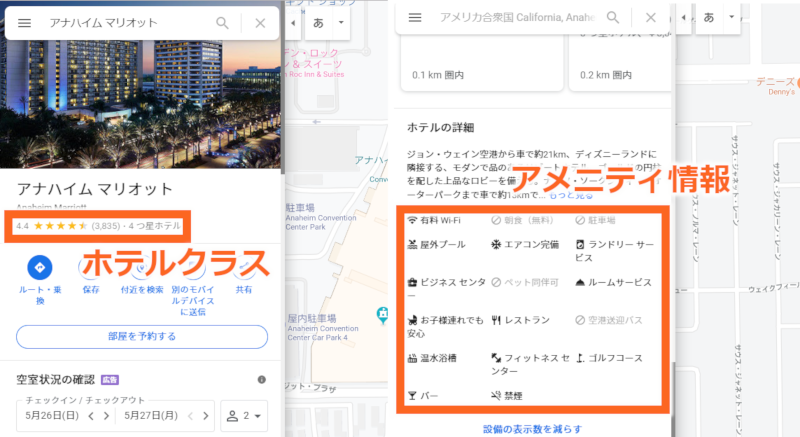Click もっと見る in hotel description
The image size is (800, 437).
pos(571,195)
